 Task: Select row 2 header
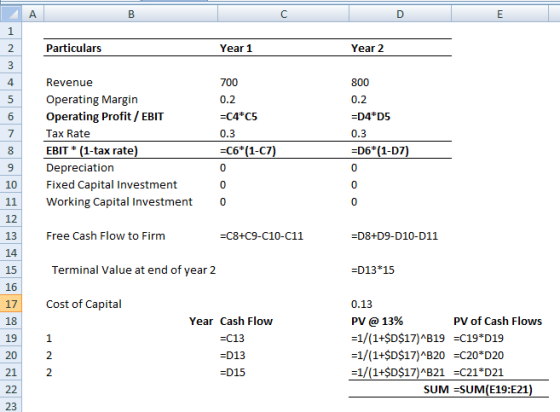[11, 48]
